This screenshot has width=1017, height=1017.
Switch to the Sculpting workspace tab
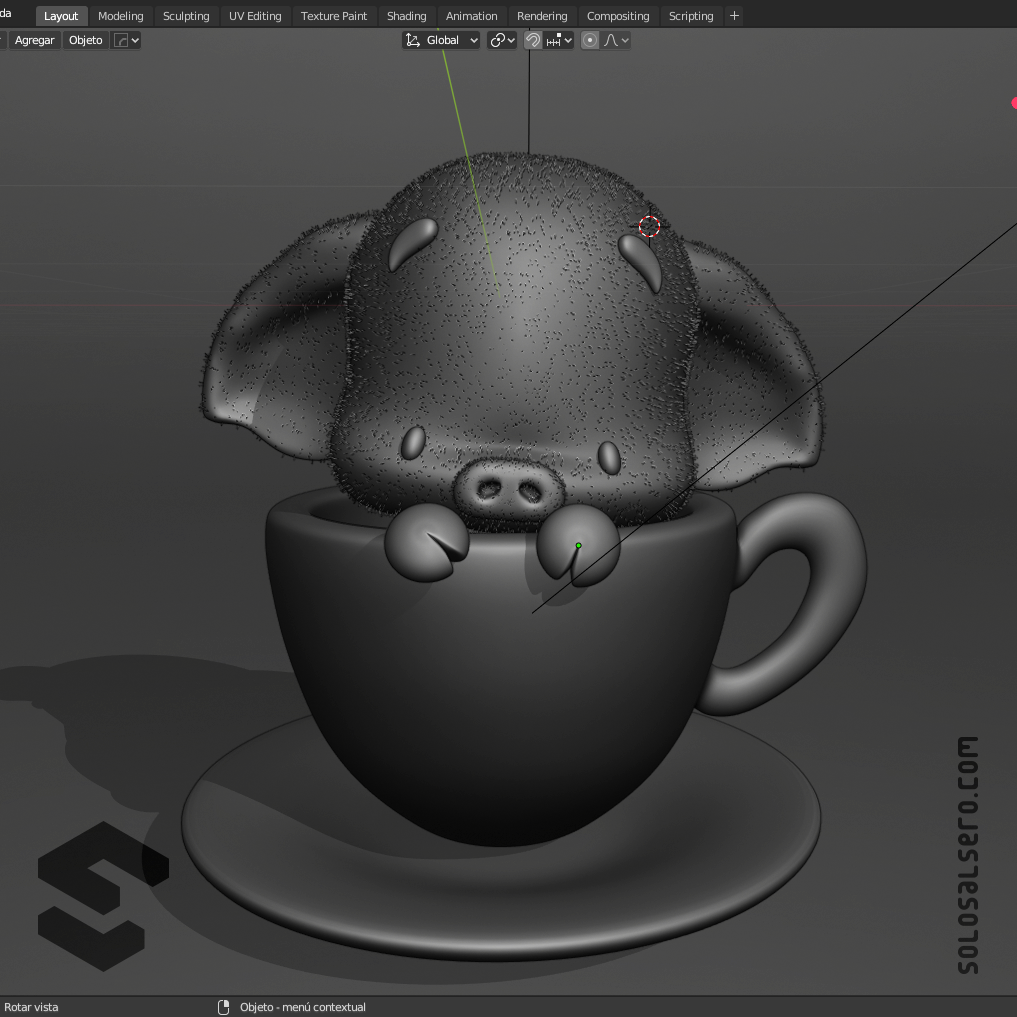(186, 16)
